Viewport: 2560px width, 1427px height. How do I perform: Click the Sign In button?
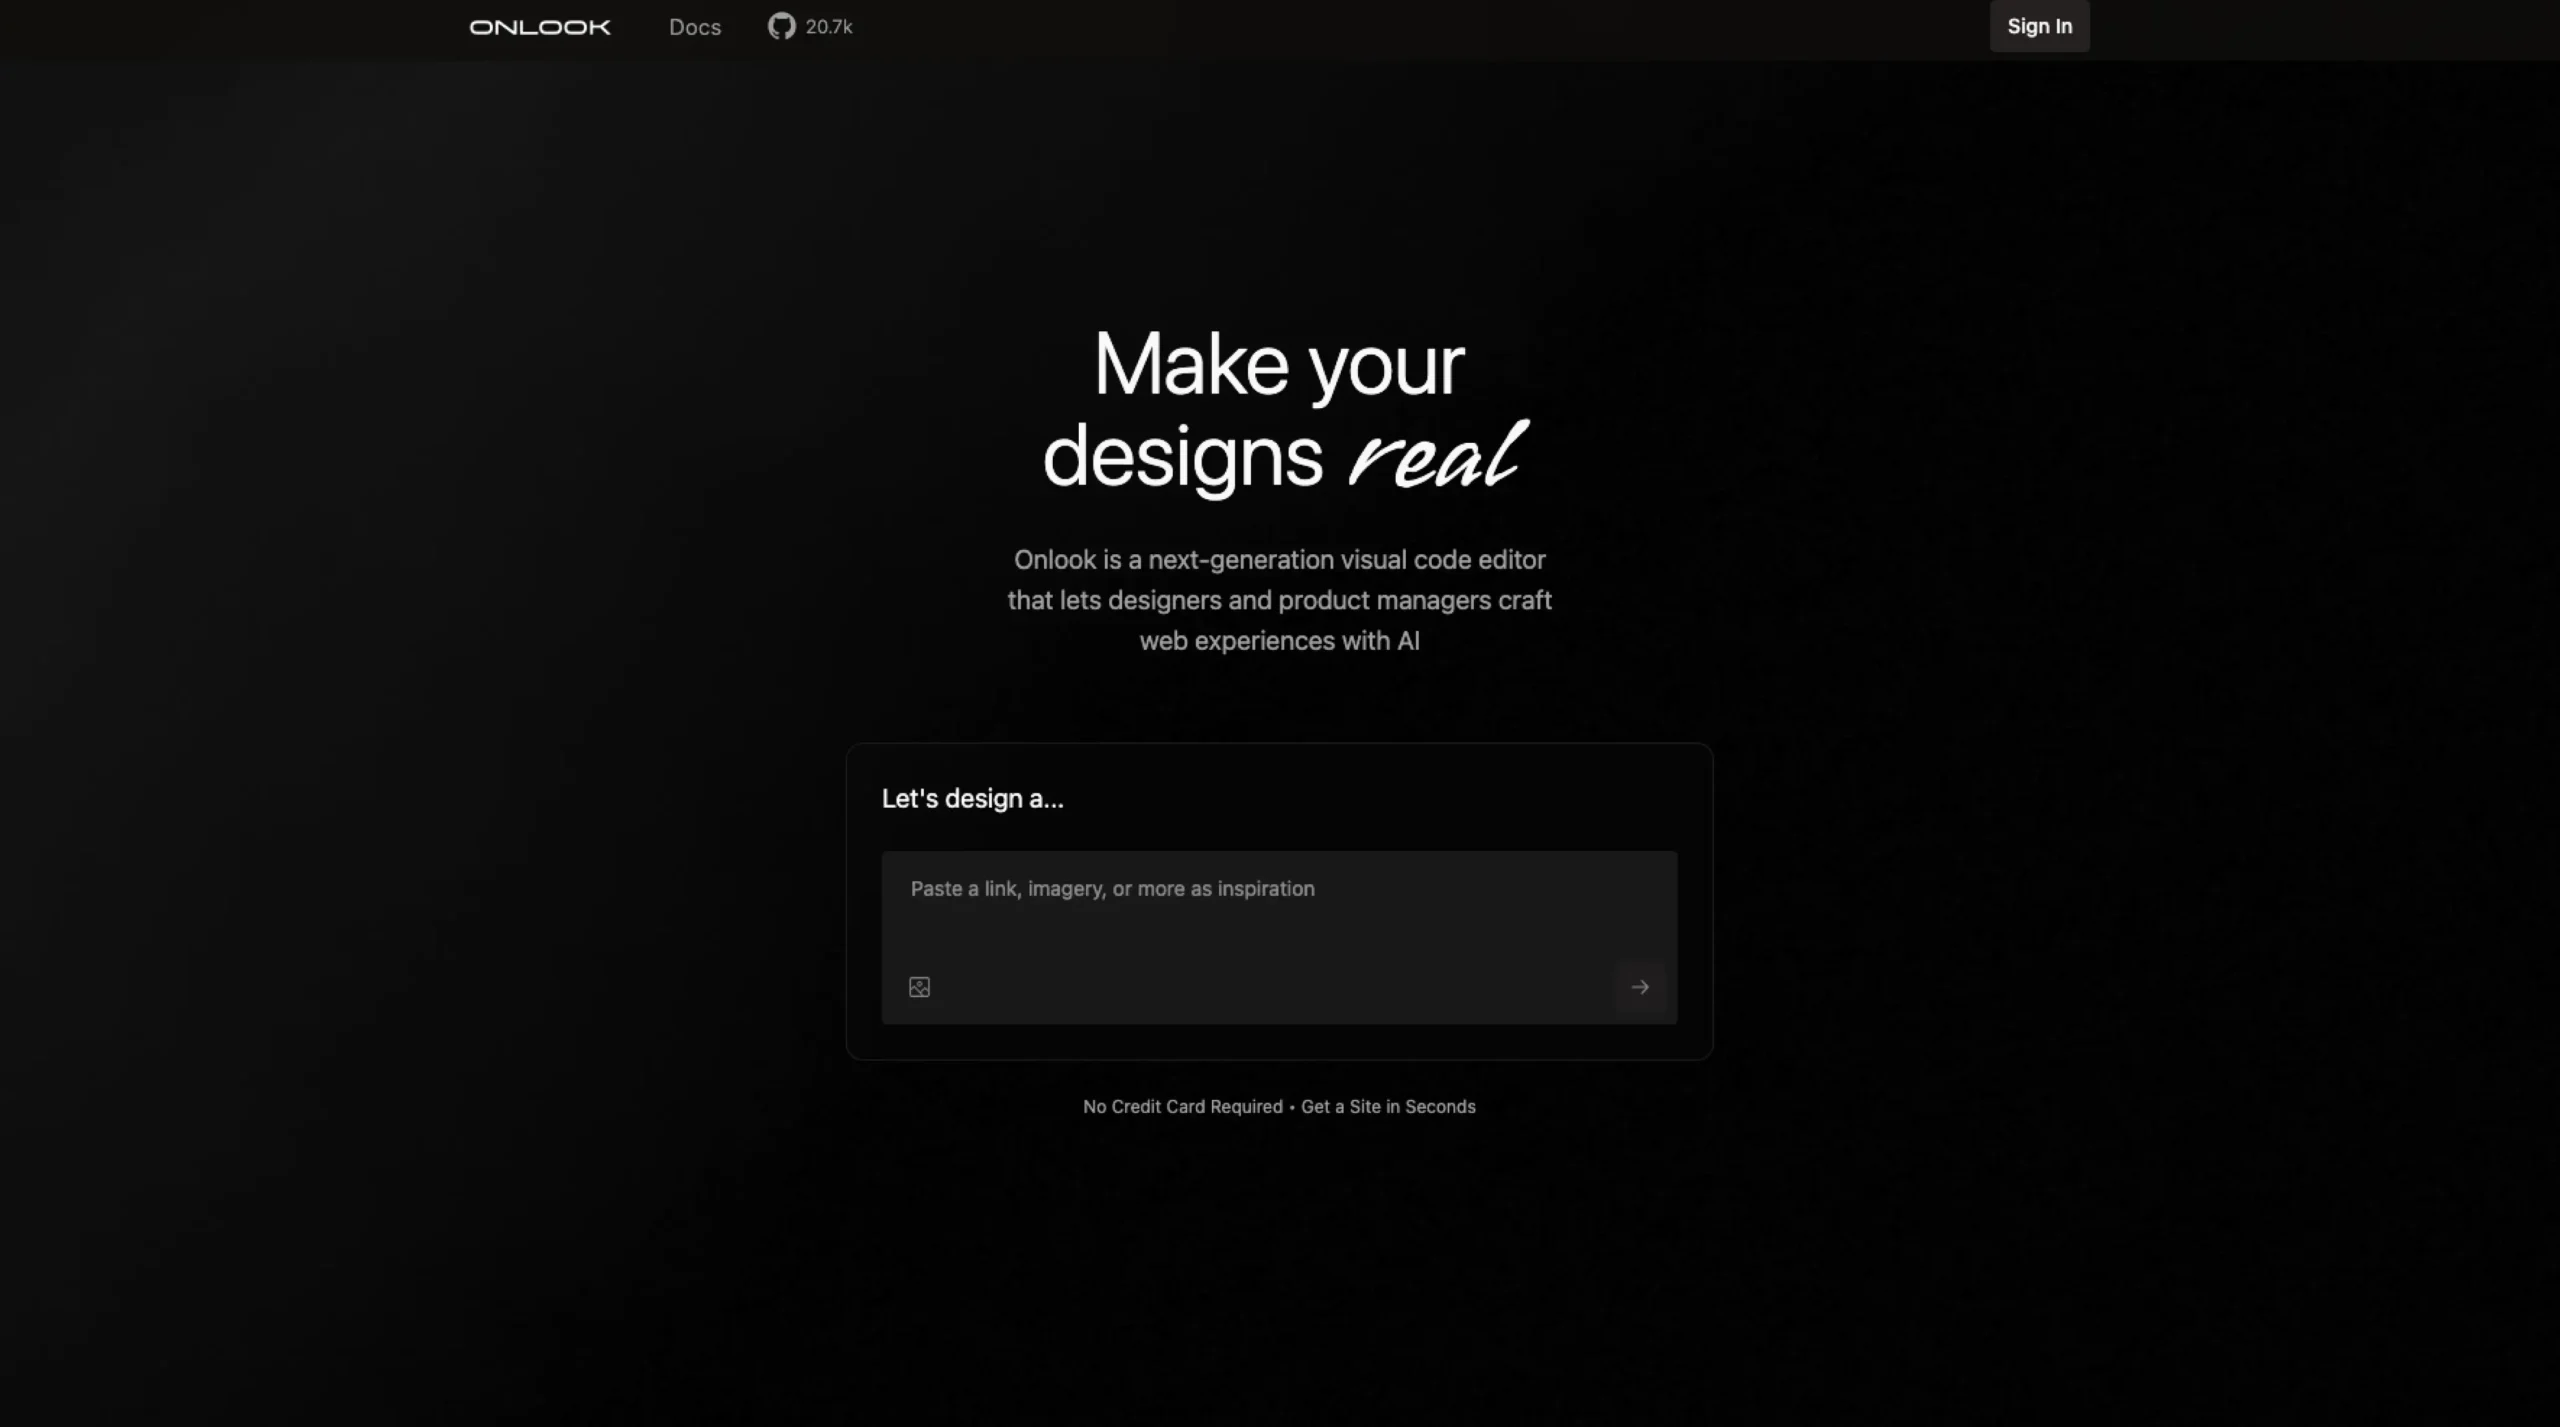click(2039, 26)
